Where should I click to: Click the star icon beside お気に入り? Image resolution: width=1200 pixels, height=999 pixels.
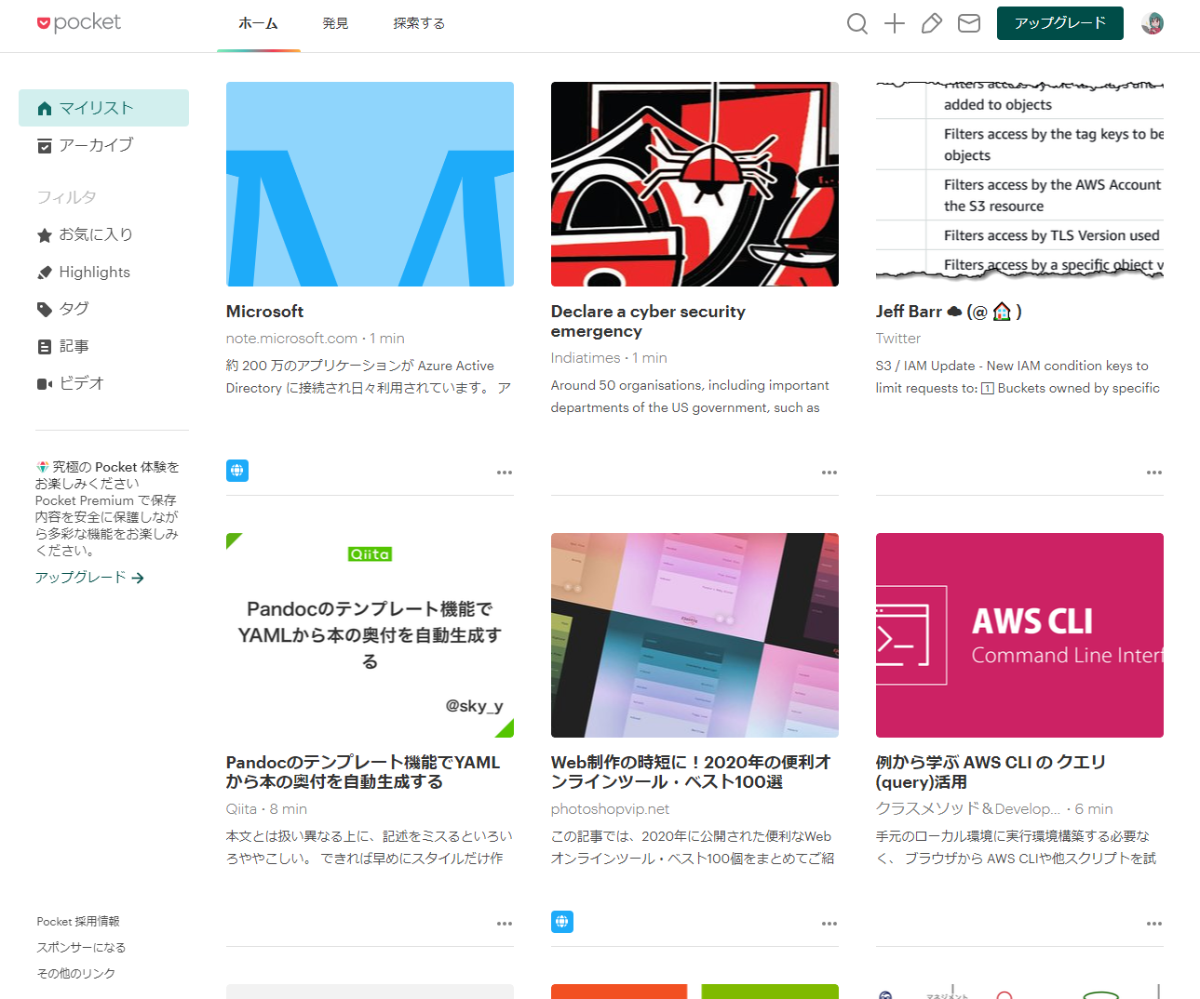[44, 235]
